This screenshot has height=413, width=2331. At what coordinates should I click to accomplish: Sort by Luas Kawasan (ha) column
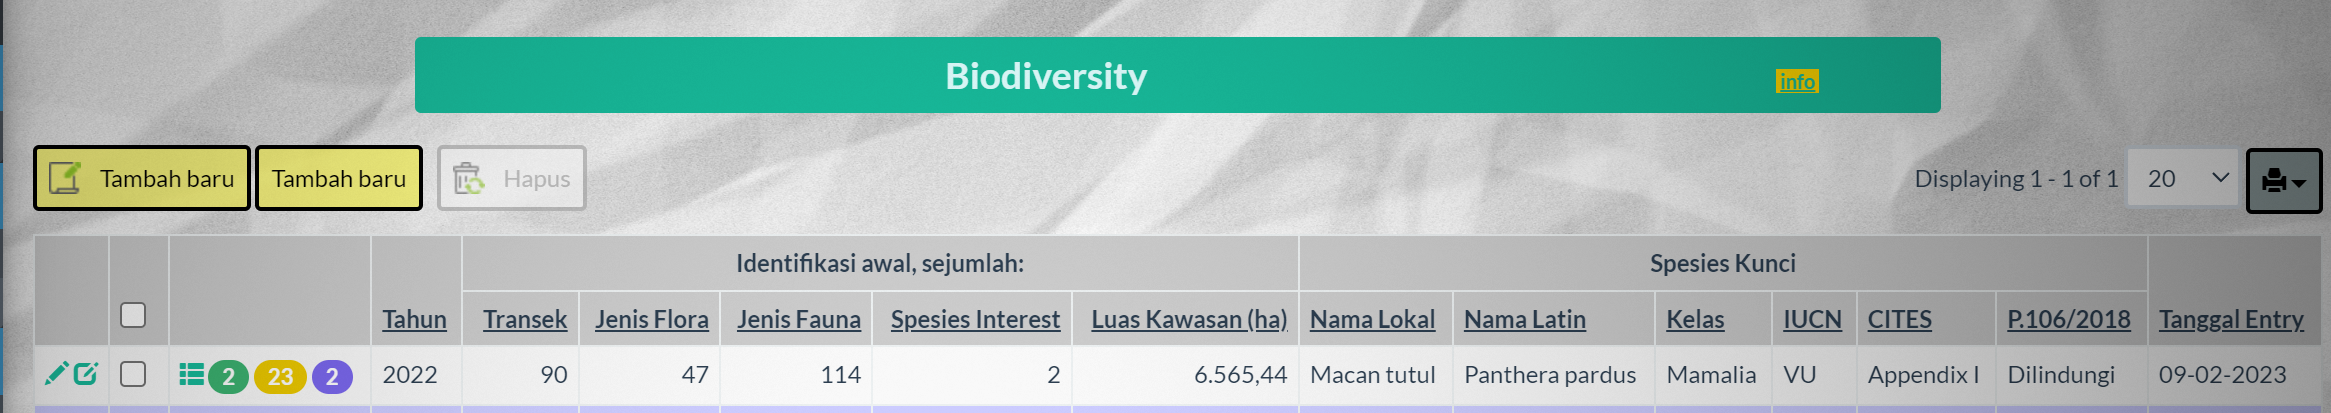(1189, 319)
